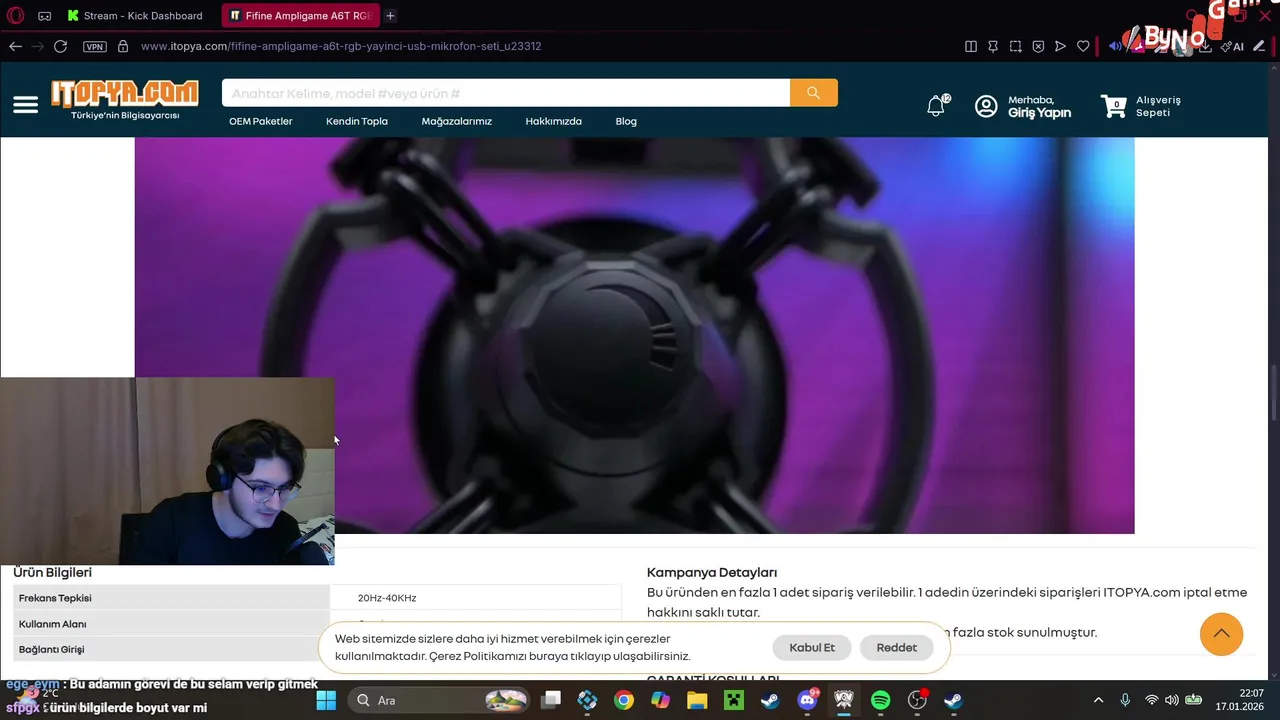
Task: Select the Fifine Ampligame A6T tab
Action: tap(300, 16)
